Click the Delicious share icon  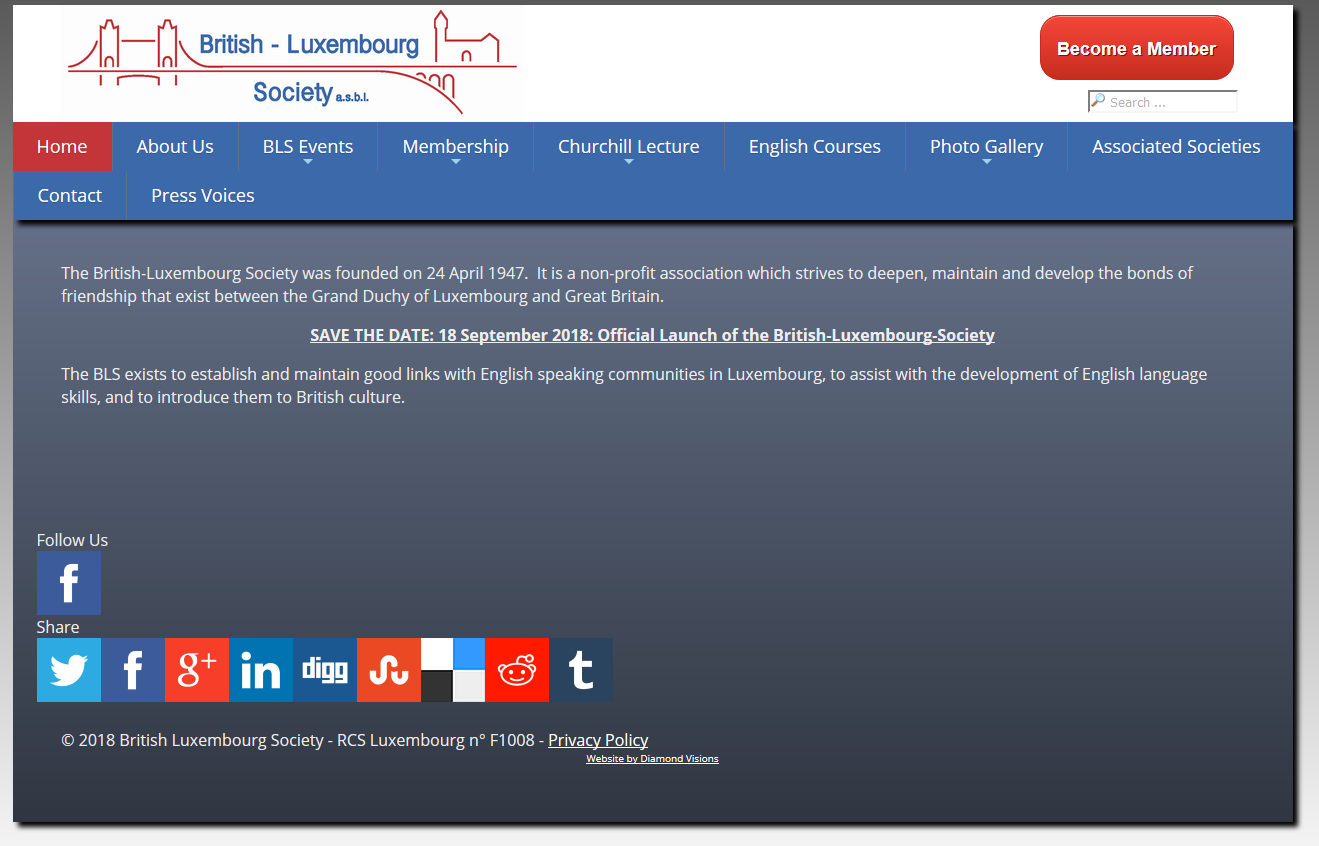(x=453, y=670)
